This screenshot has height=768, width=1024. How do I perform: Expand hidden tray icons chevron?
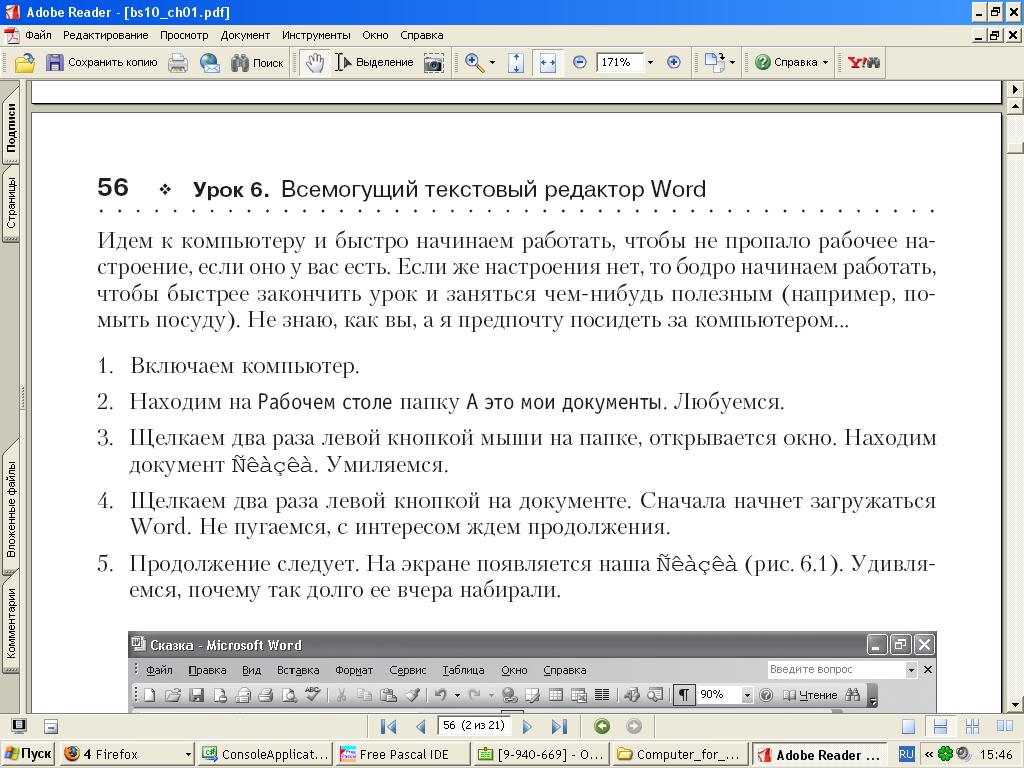pos(928,754)
